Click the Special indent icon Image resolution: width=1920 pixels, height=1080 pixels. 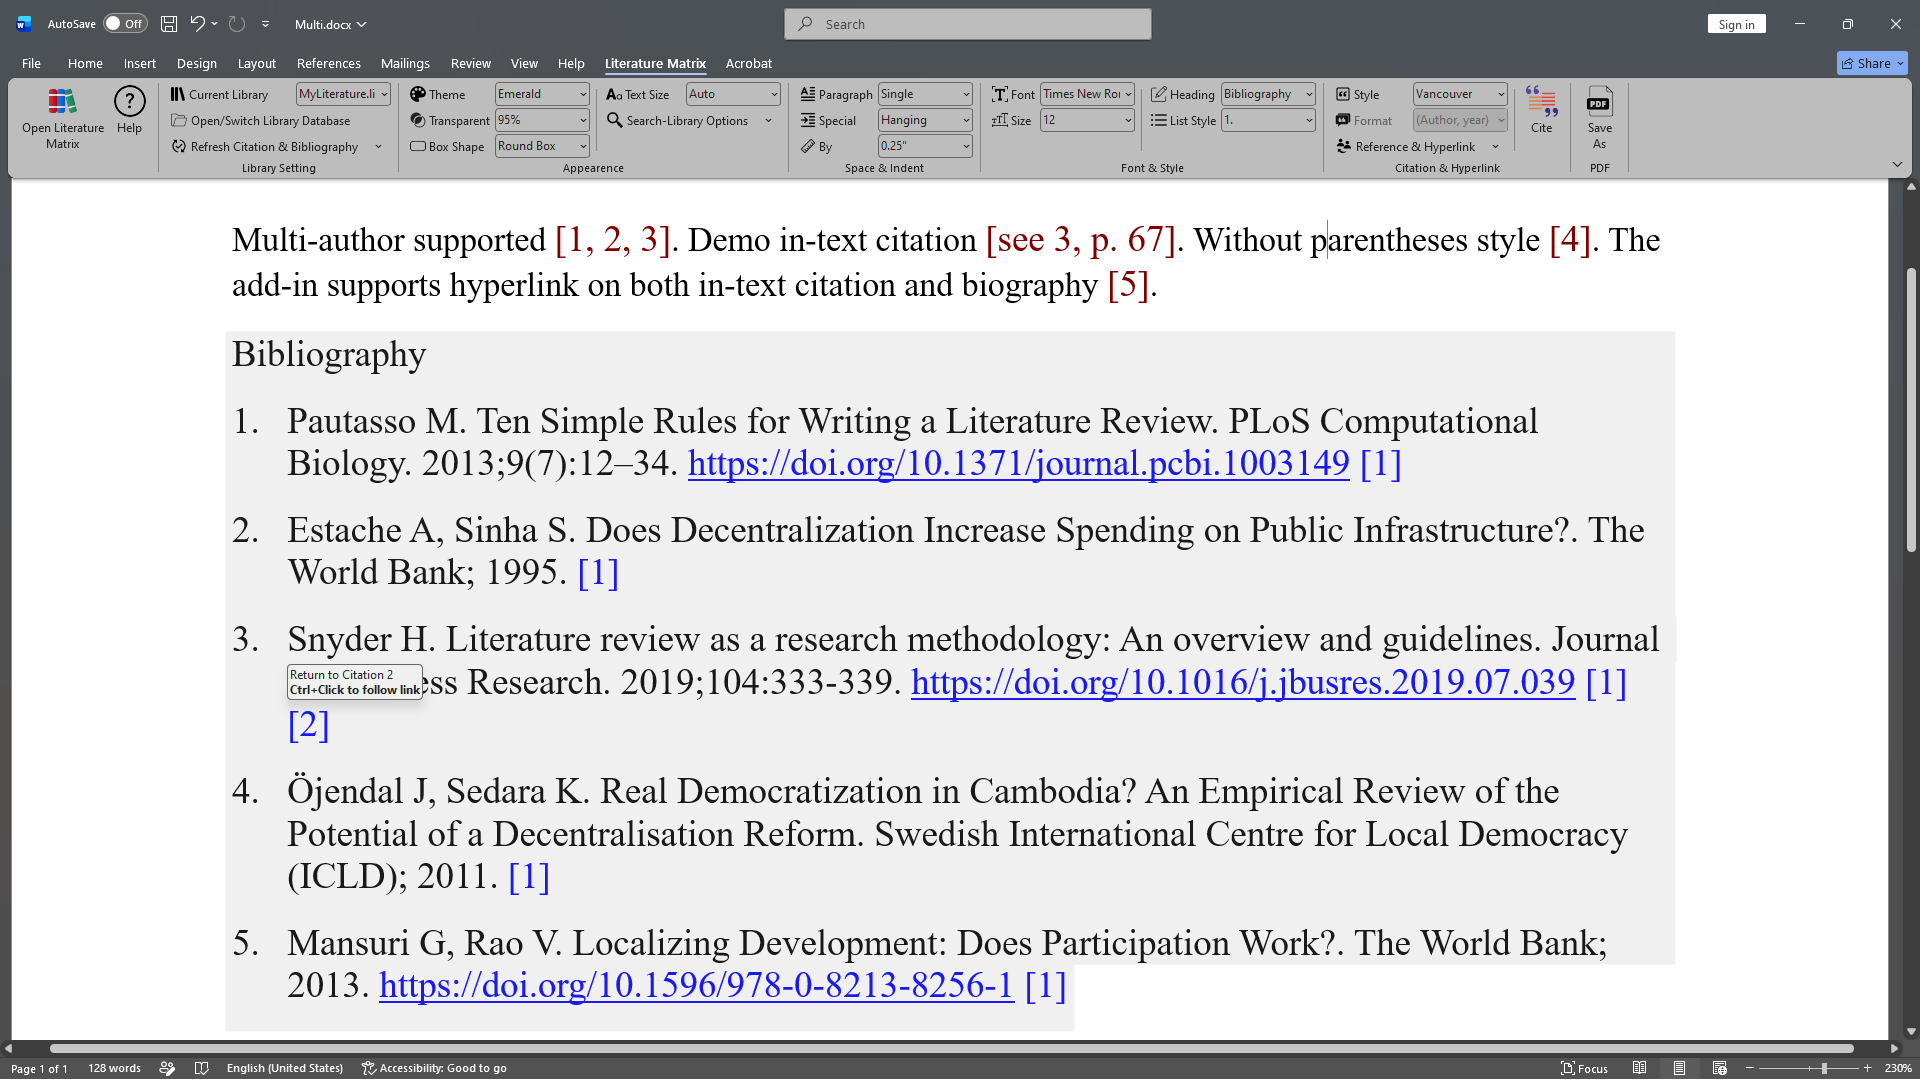tap(808, 120)
